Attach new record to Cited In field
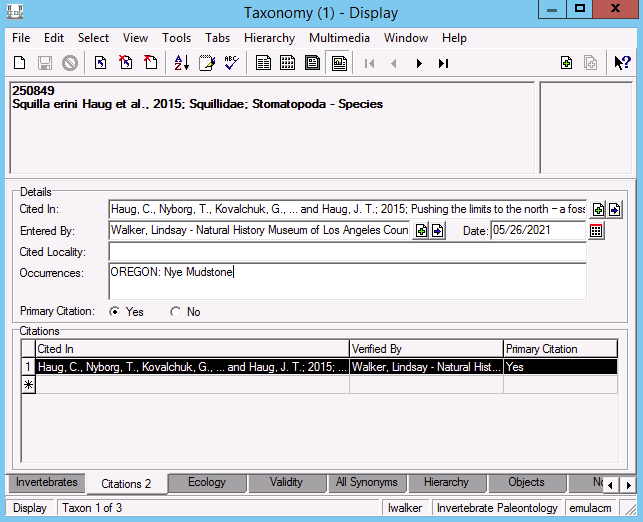Viewport: 643px width, 522px height. click(598, 210)
